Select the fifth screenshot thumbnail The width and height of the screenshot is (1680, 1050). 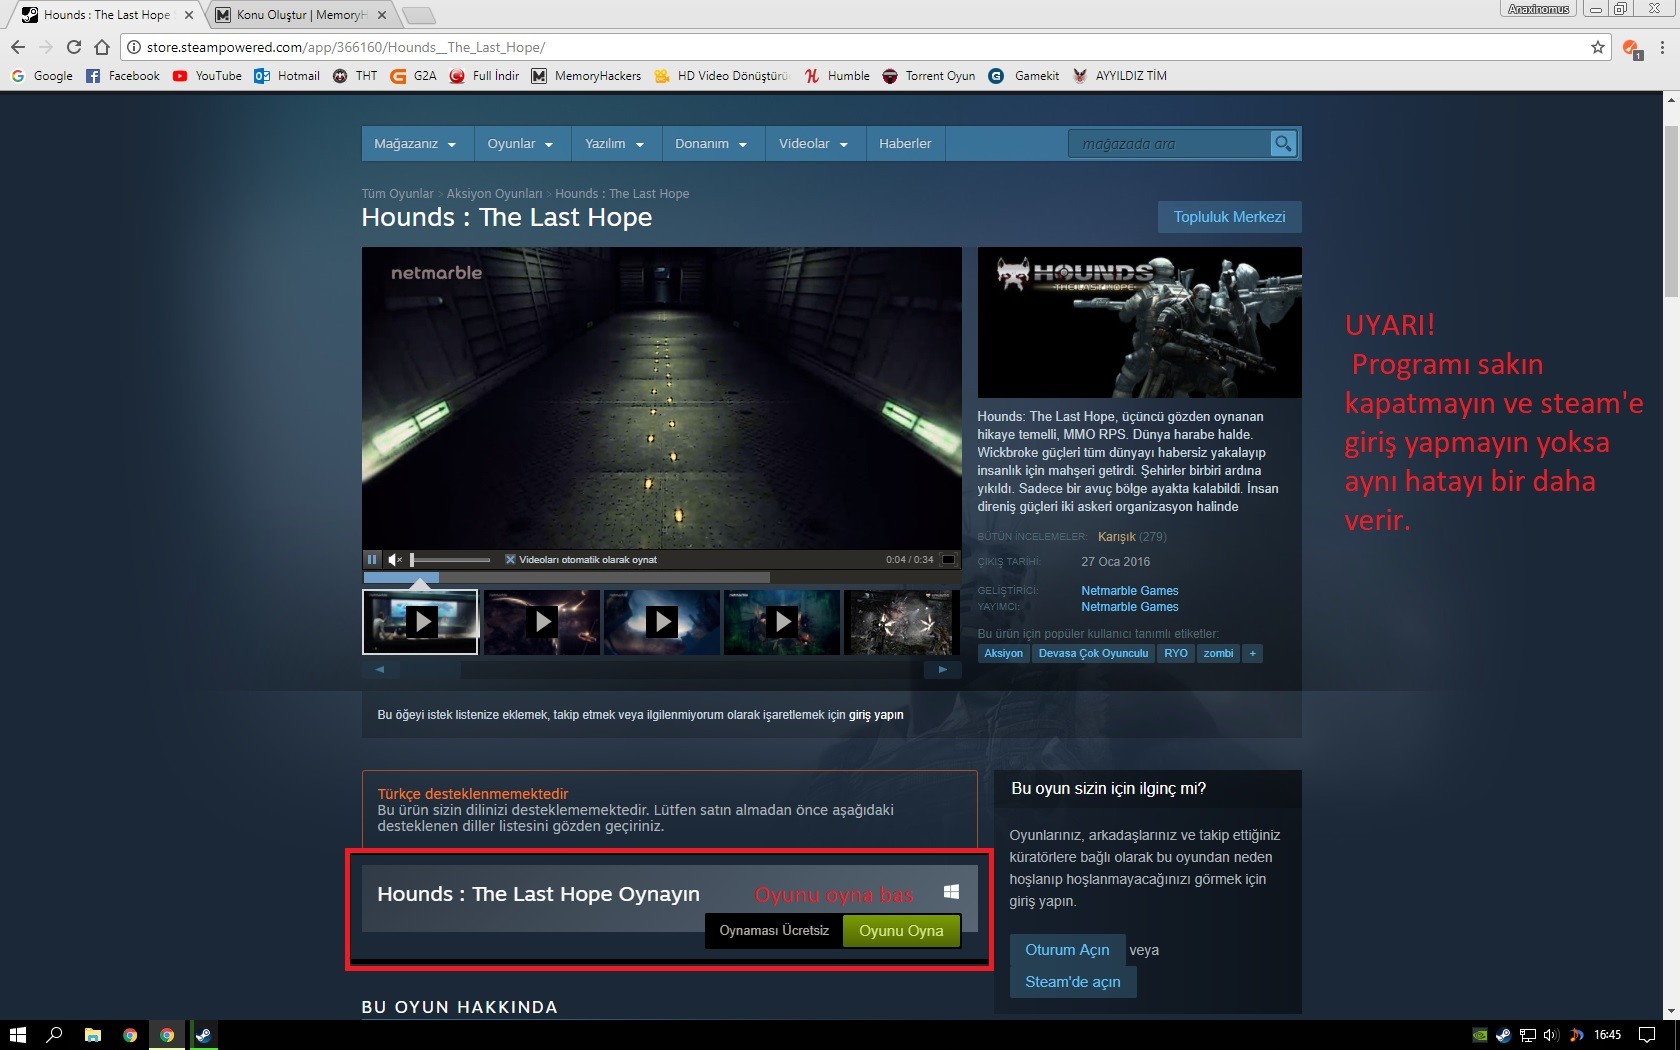coord(902,622)
